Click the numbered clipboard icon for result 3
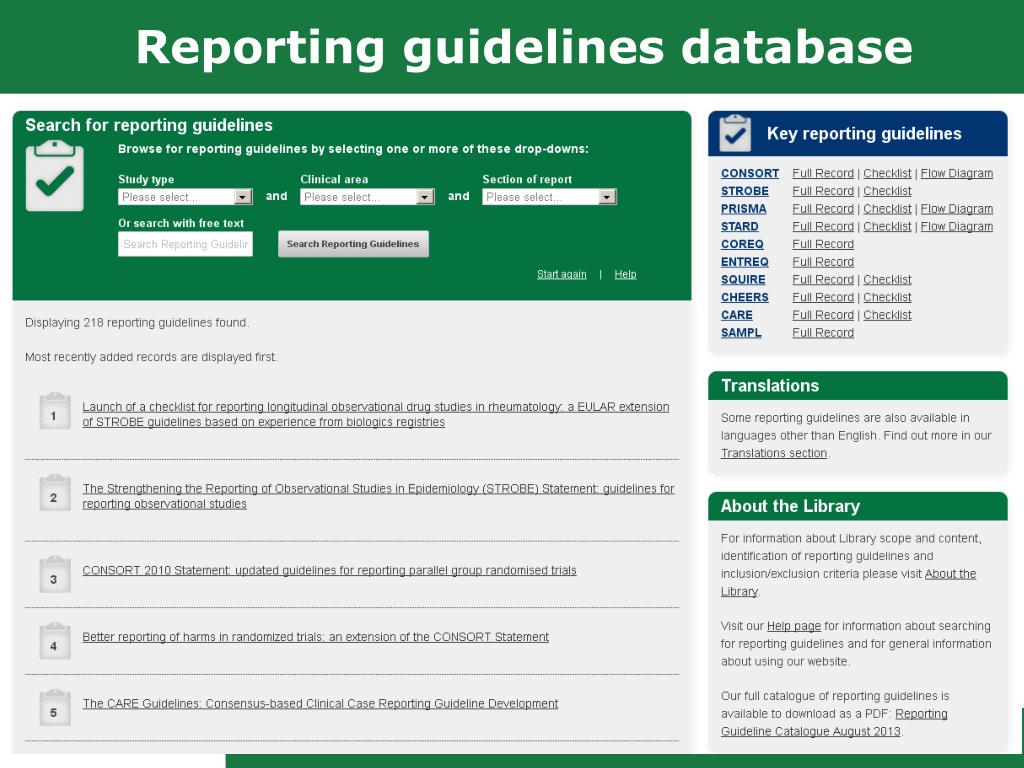Image resolution: width=1024 pixels, height=768 pixels. pyautogui.click(x=54, y=575)
